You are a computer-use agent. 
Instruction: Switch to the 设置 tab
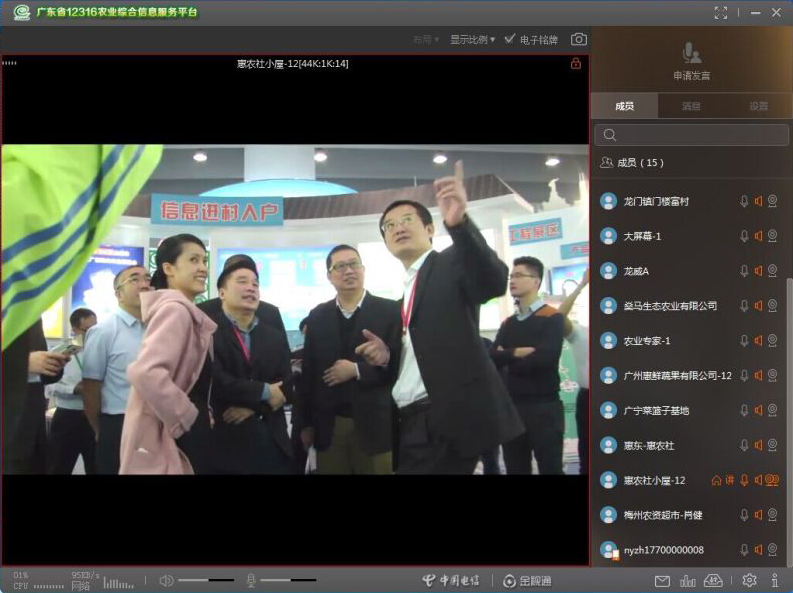click(758, 106)
